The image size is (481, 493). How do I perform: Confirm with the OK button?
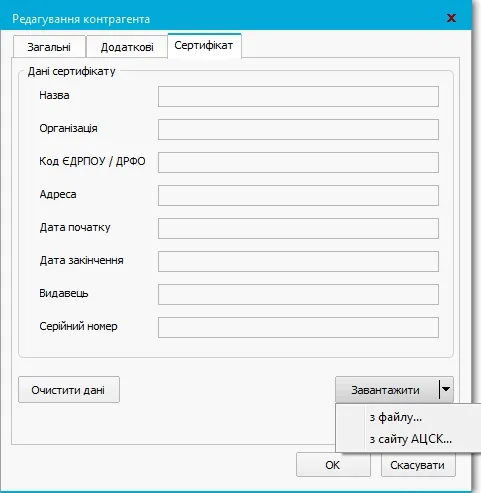pyautogui.click(x=333, y=465)
